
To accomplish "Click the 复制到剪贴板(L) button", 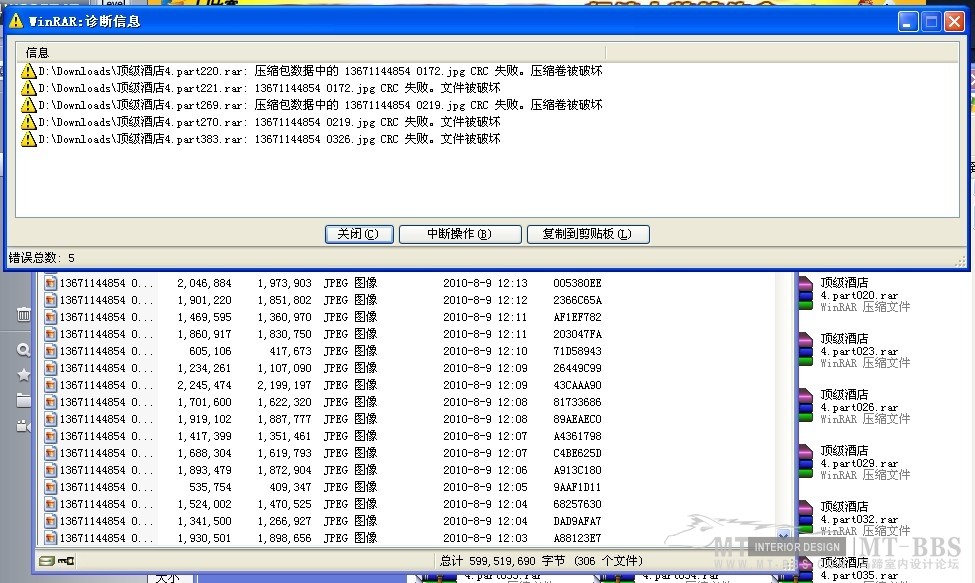I will pos(588,234).
